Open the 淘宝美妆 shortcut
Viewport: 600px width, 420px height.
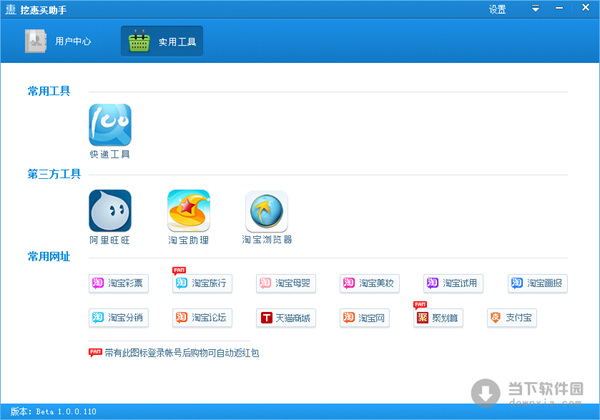tap(370, 283)
